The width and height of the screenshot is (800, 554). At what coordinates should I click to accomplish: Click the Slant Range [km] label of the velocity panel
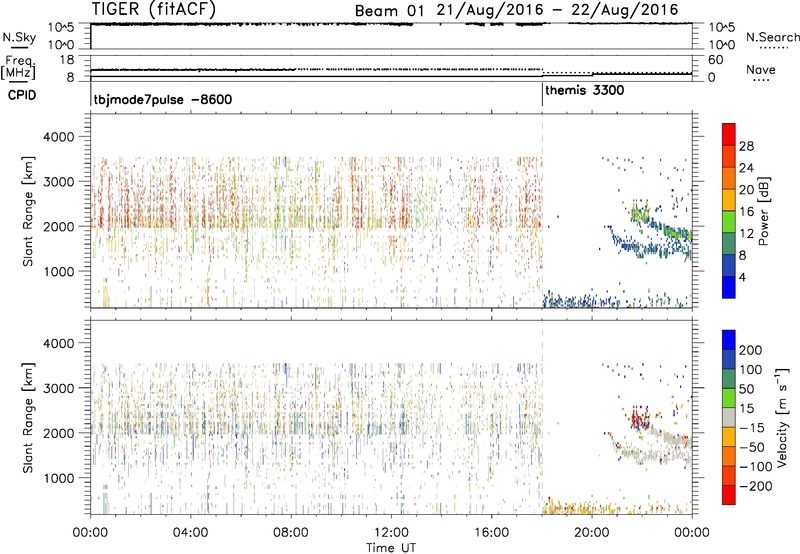28,417
